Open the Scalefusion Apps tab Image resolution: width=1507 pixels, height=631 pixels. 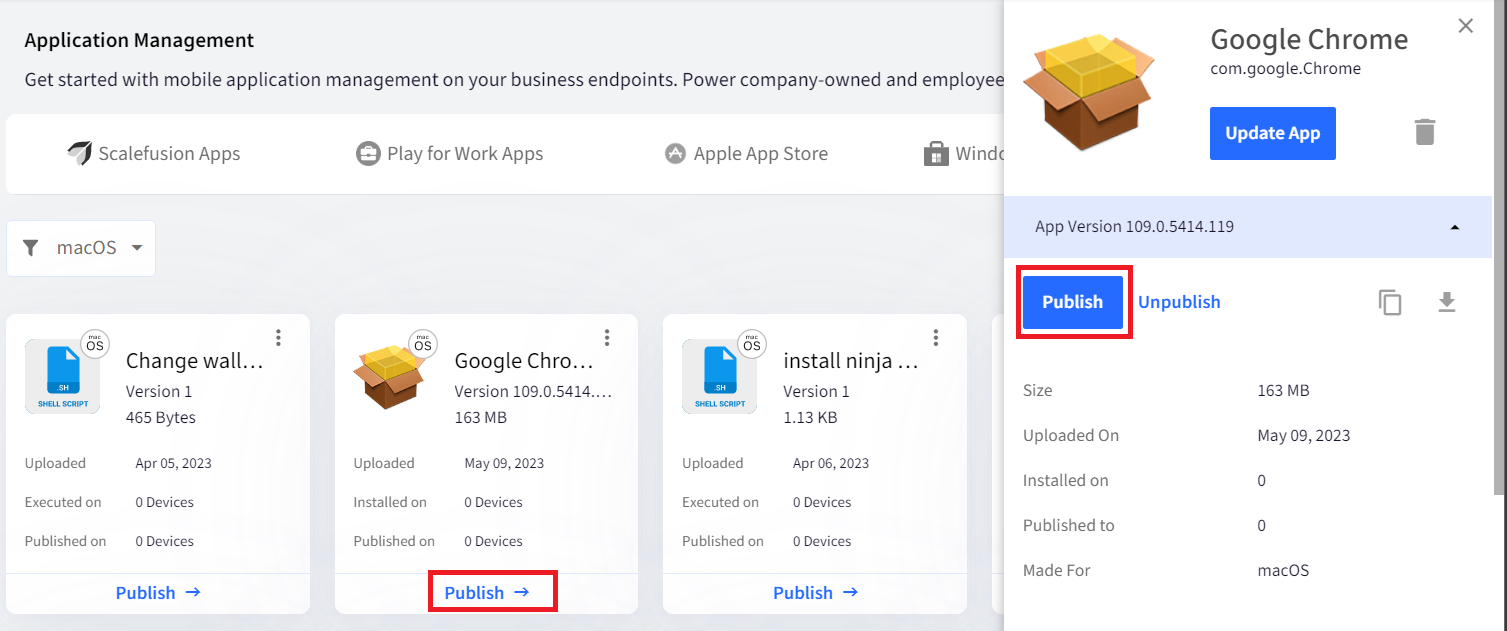point(154,154)
